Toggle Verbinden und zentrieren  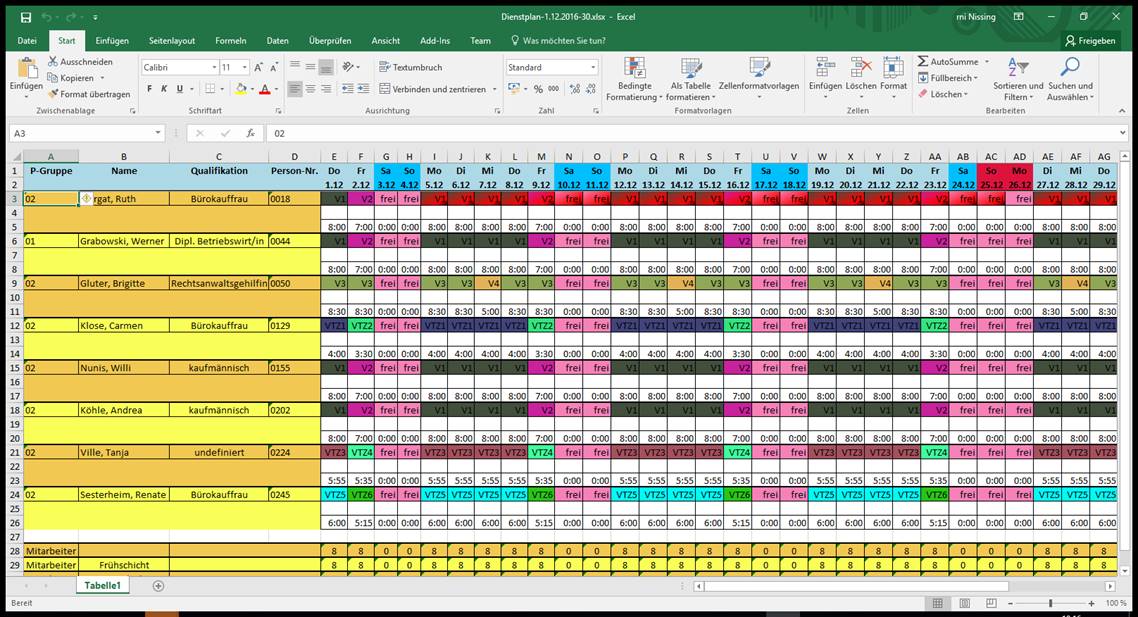(x=433, y=89)
